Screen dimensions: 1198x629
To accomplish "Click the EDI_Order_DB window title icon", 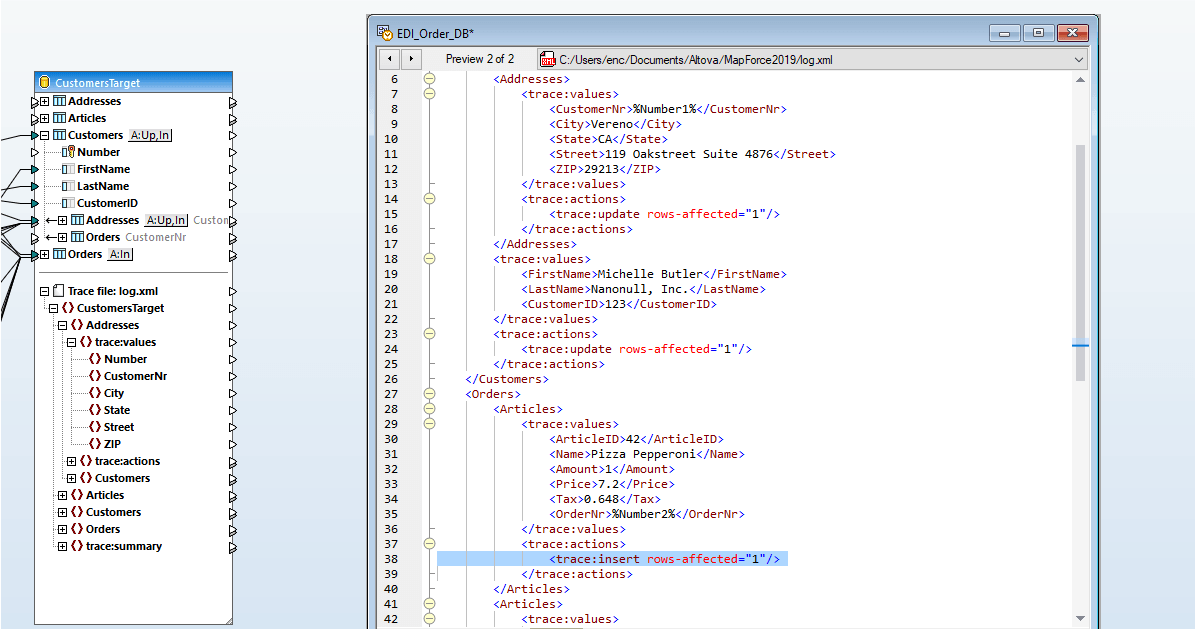I will point(385,32).
